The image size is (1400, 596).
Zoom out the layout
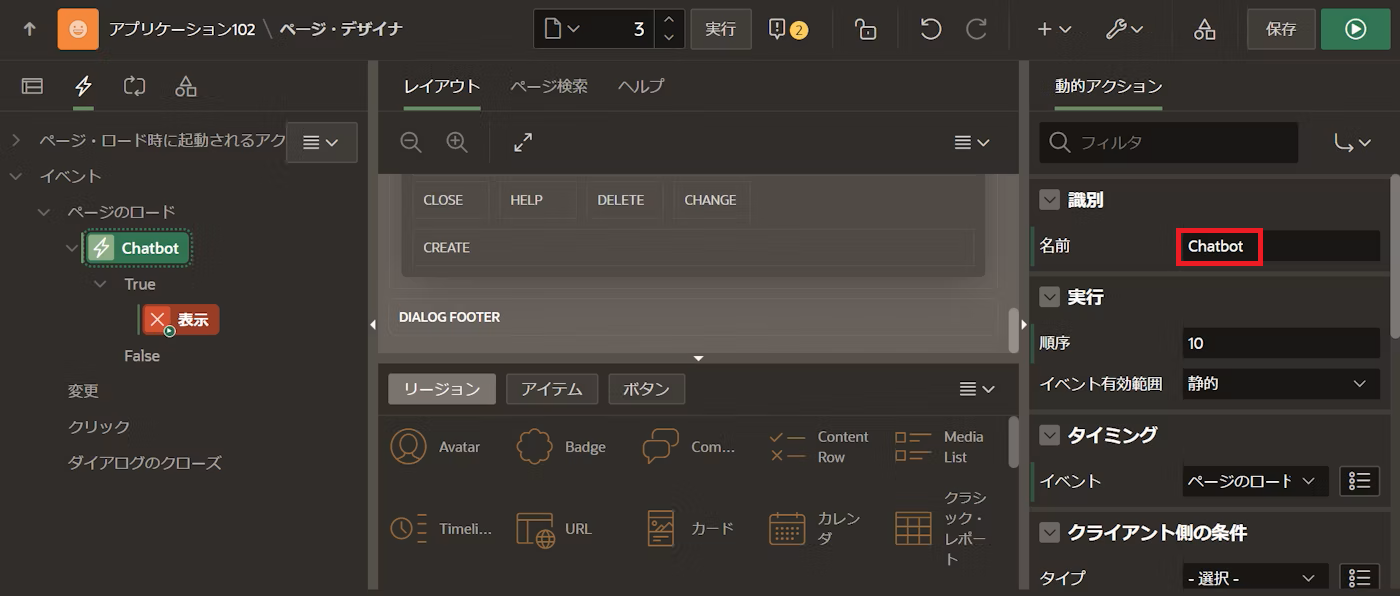point(411,142)
